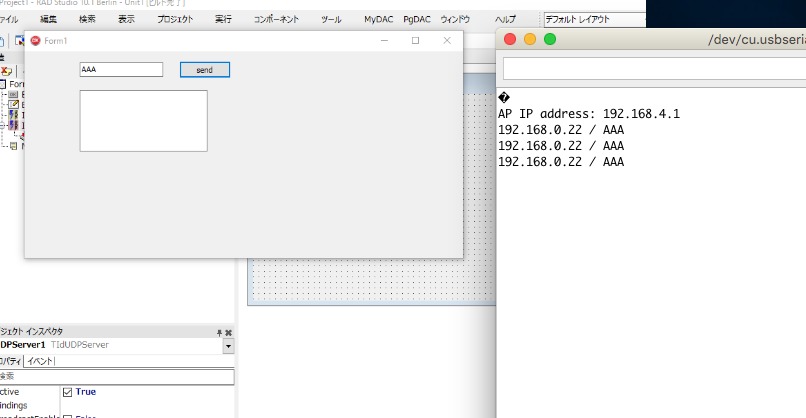Click the green zoom button on serial monitor

tap(549, 40)
